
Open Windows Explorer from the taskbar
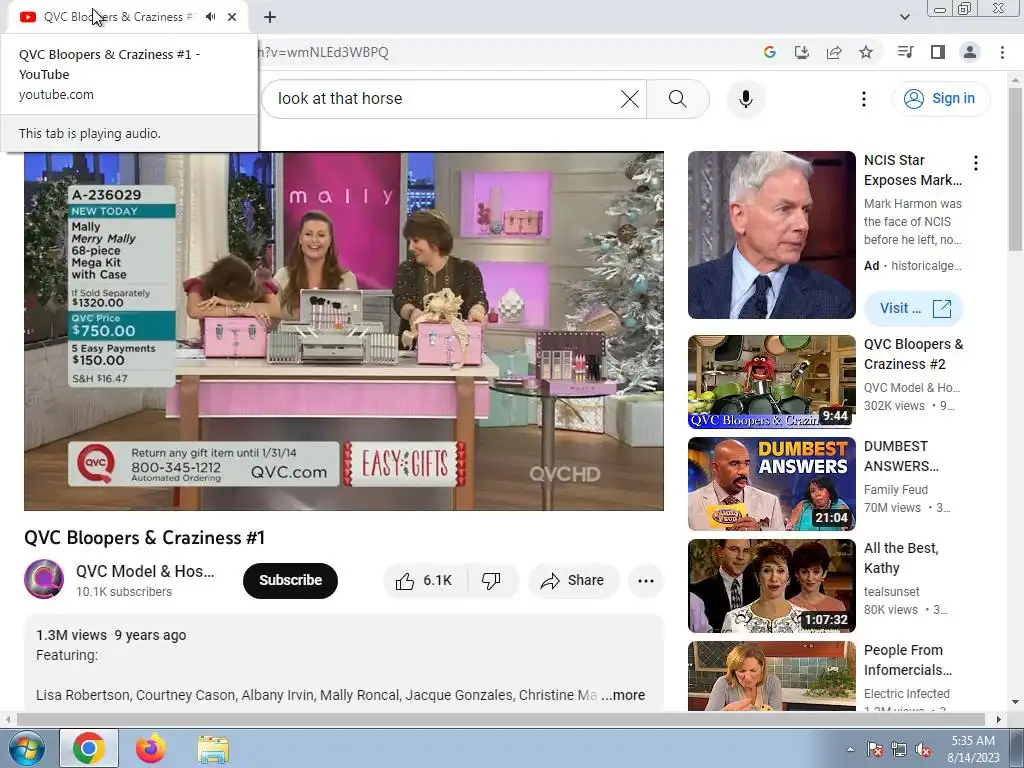213,748
